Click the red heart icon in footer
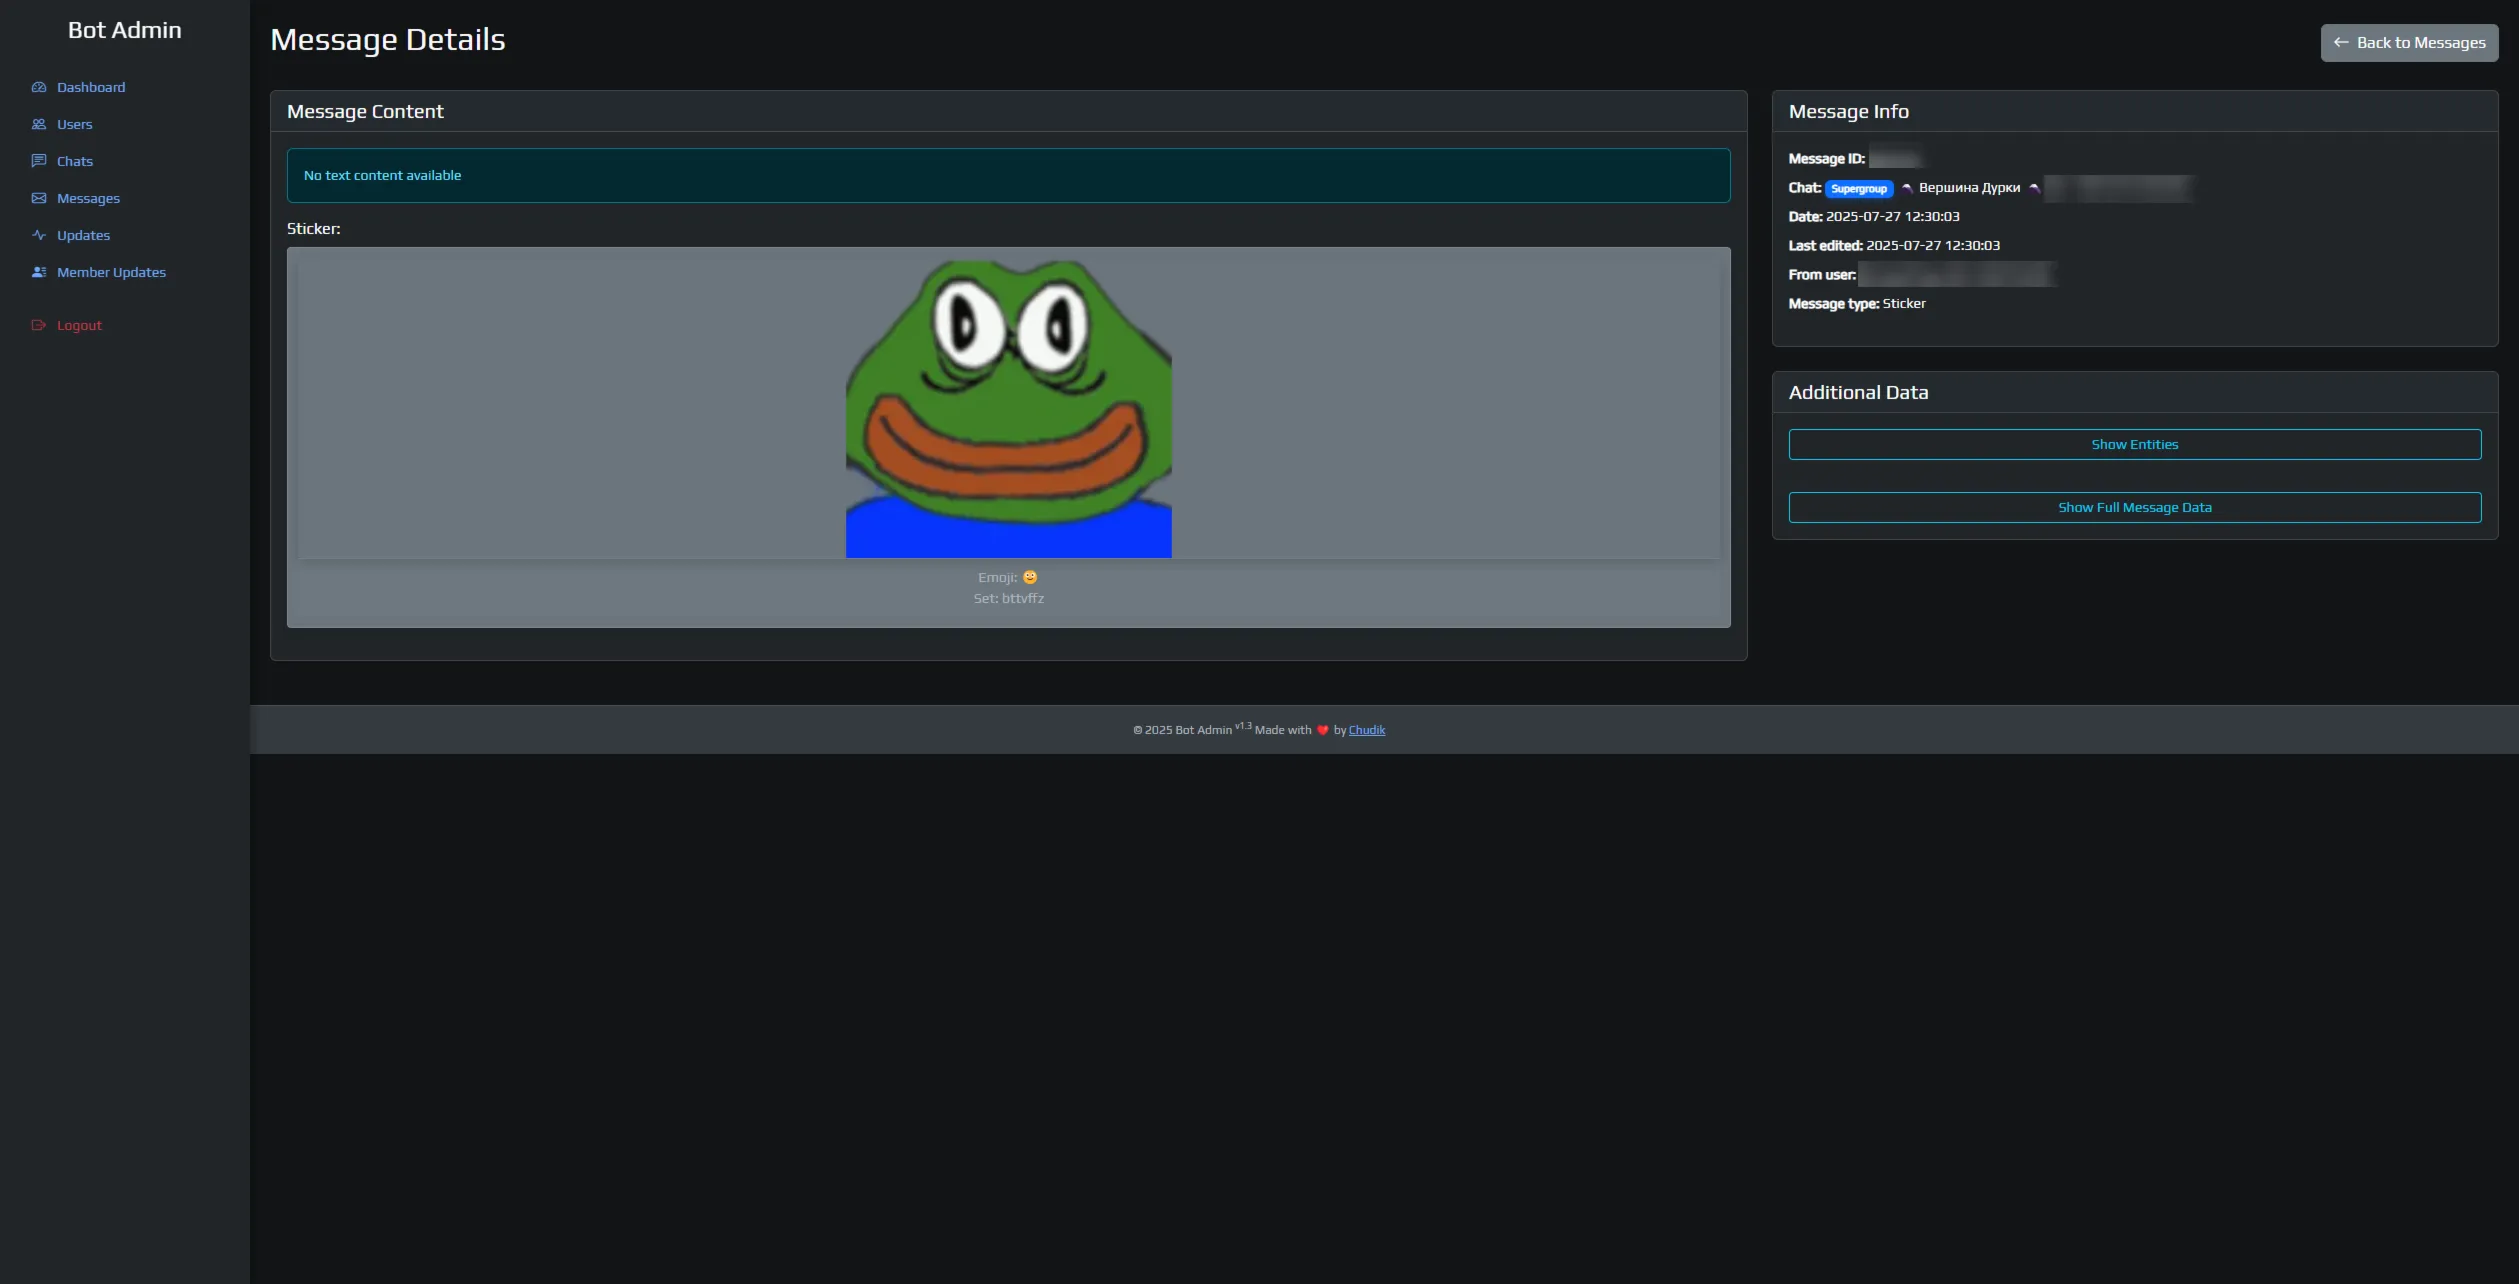The image size is (2519, 1284). point(1322,730)
